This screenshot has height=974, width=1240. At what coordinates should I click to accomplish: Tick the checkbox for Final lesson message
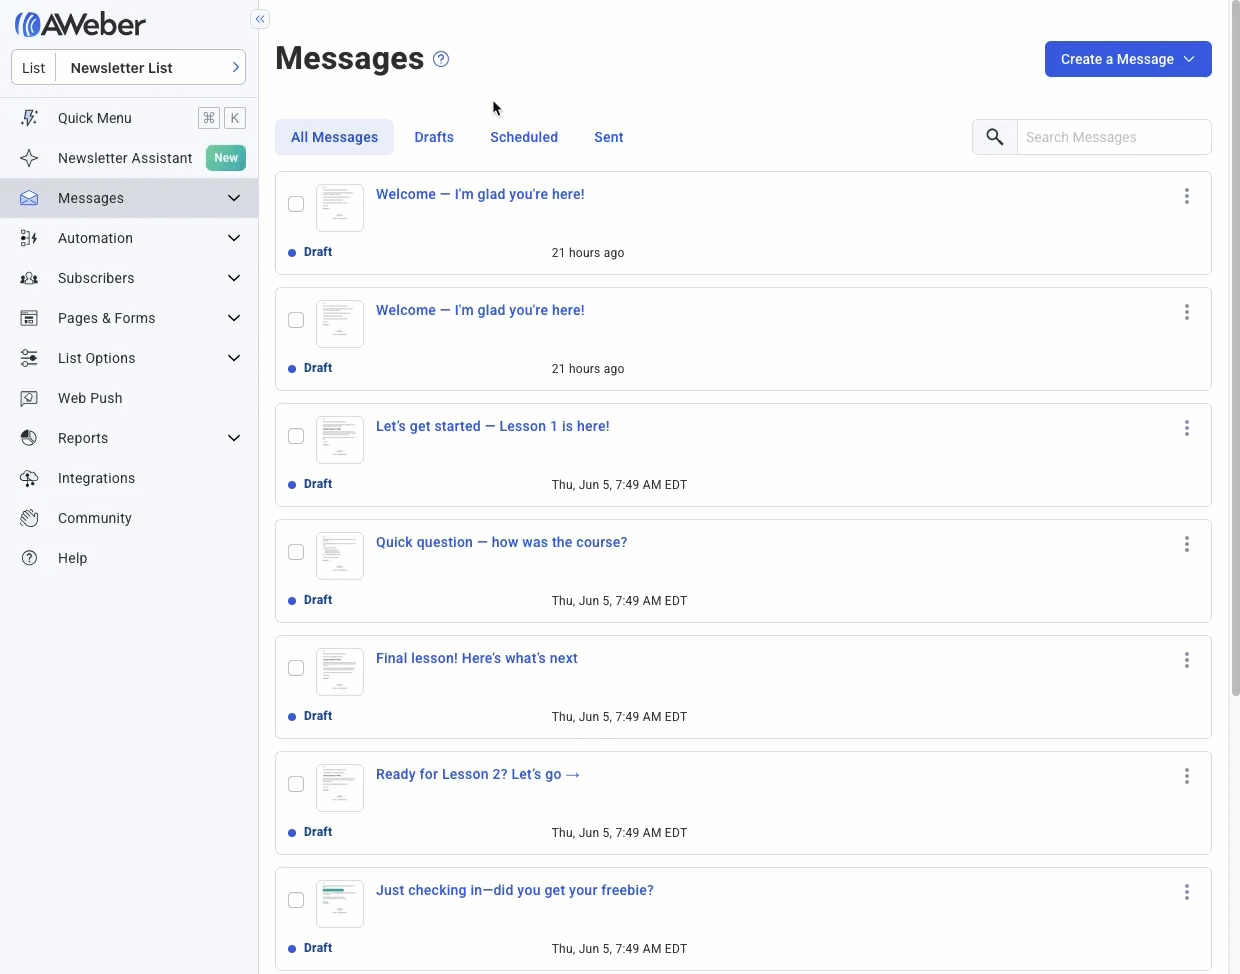pos(296,668)
